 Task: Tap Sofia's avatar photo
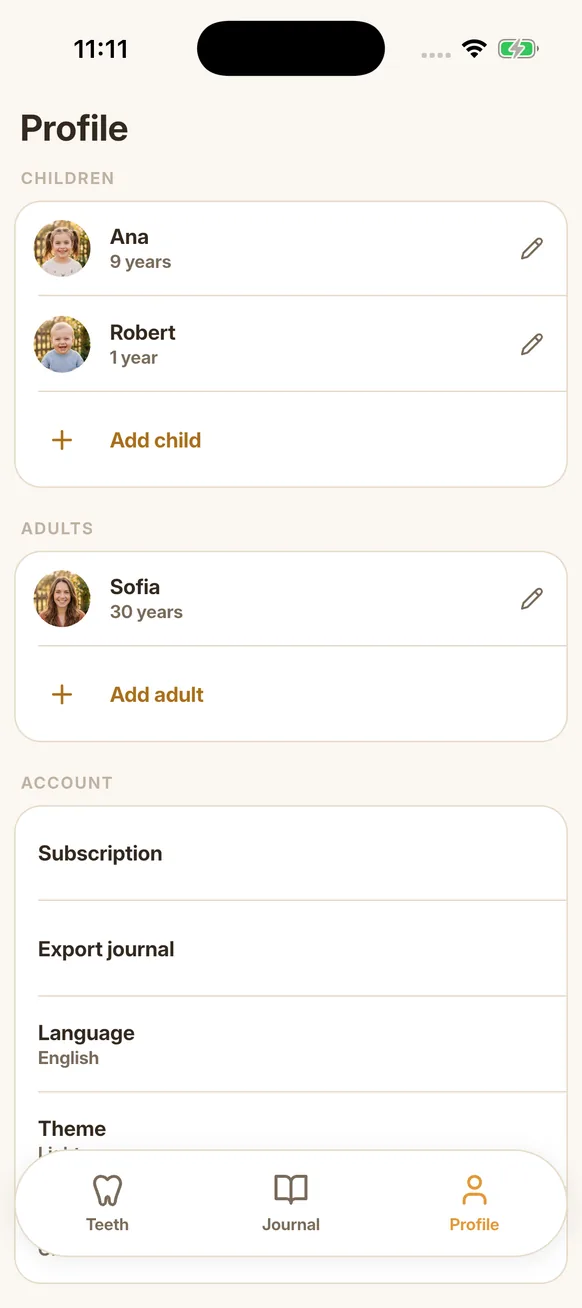(x=62, y=598)
